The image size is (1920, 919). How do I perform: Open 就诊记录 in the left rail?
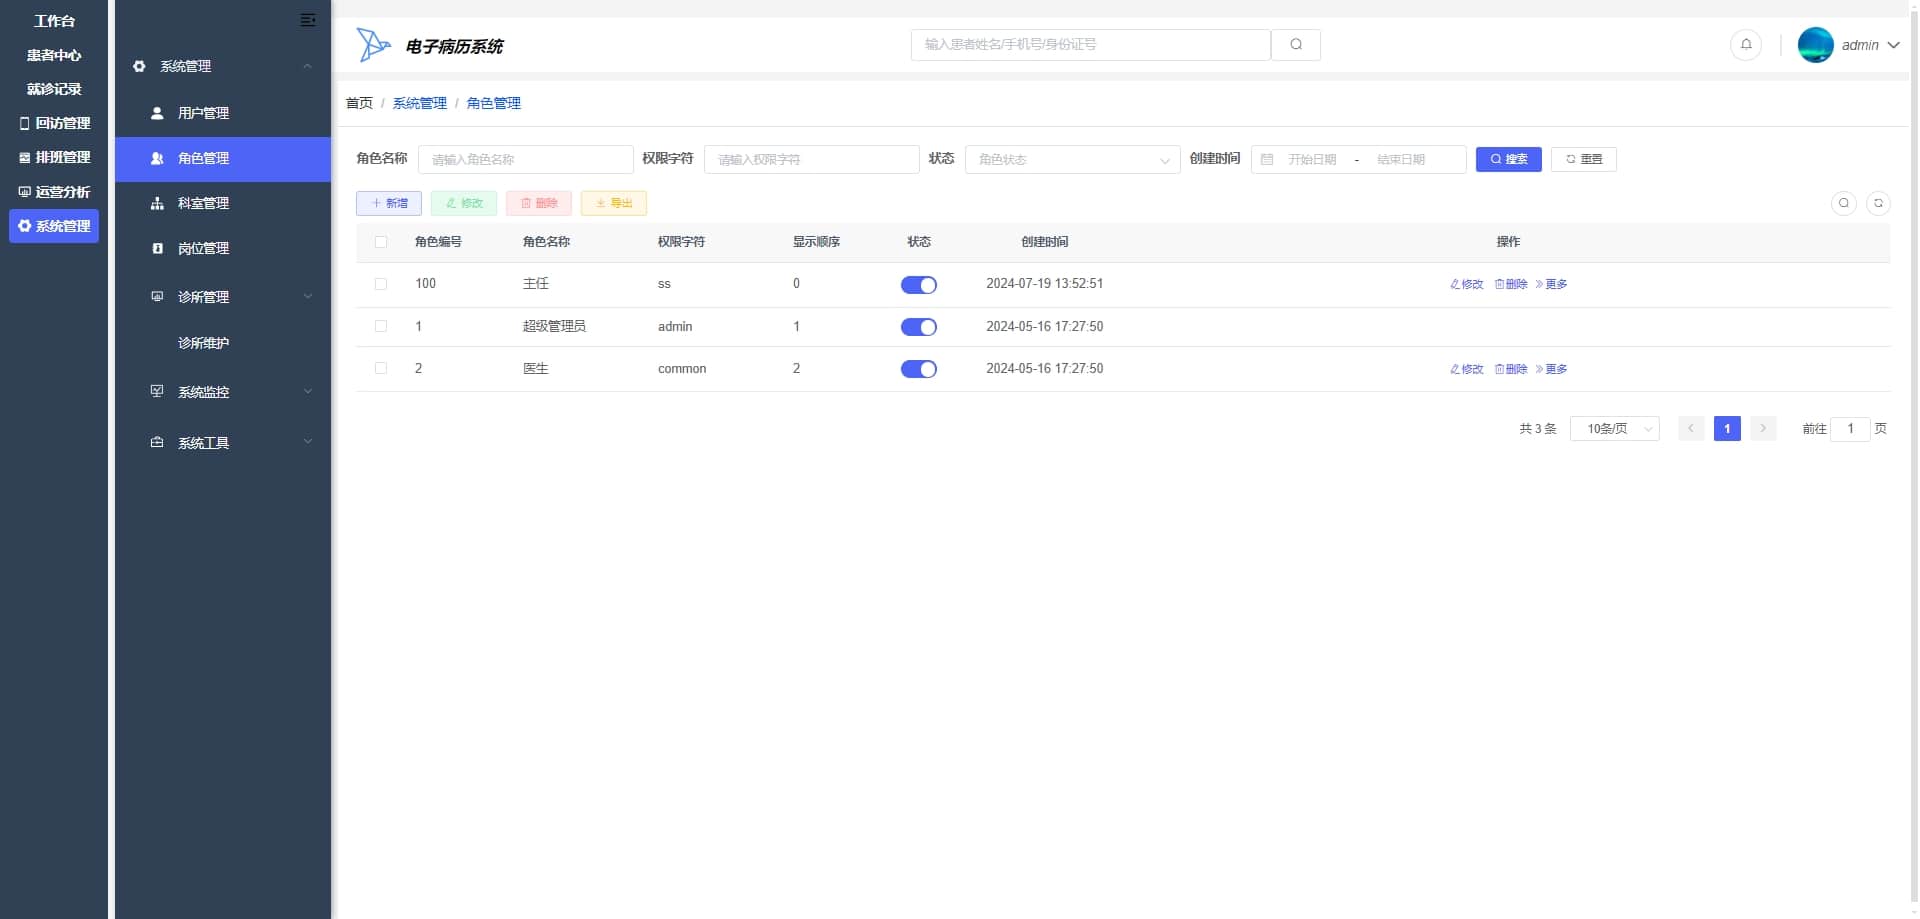[x=54, y=90]
